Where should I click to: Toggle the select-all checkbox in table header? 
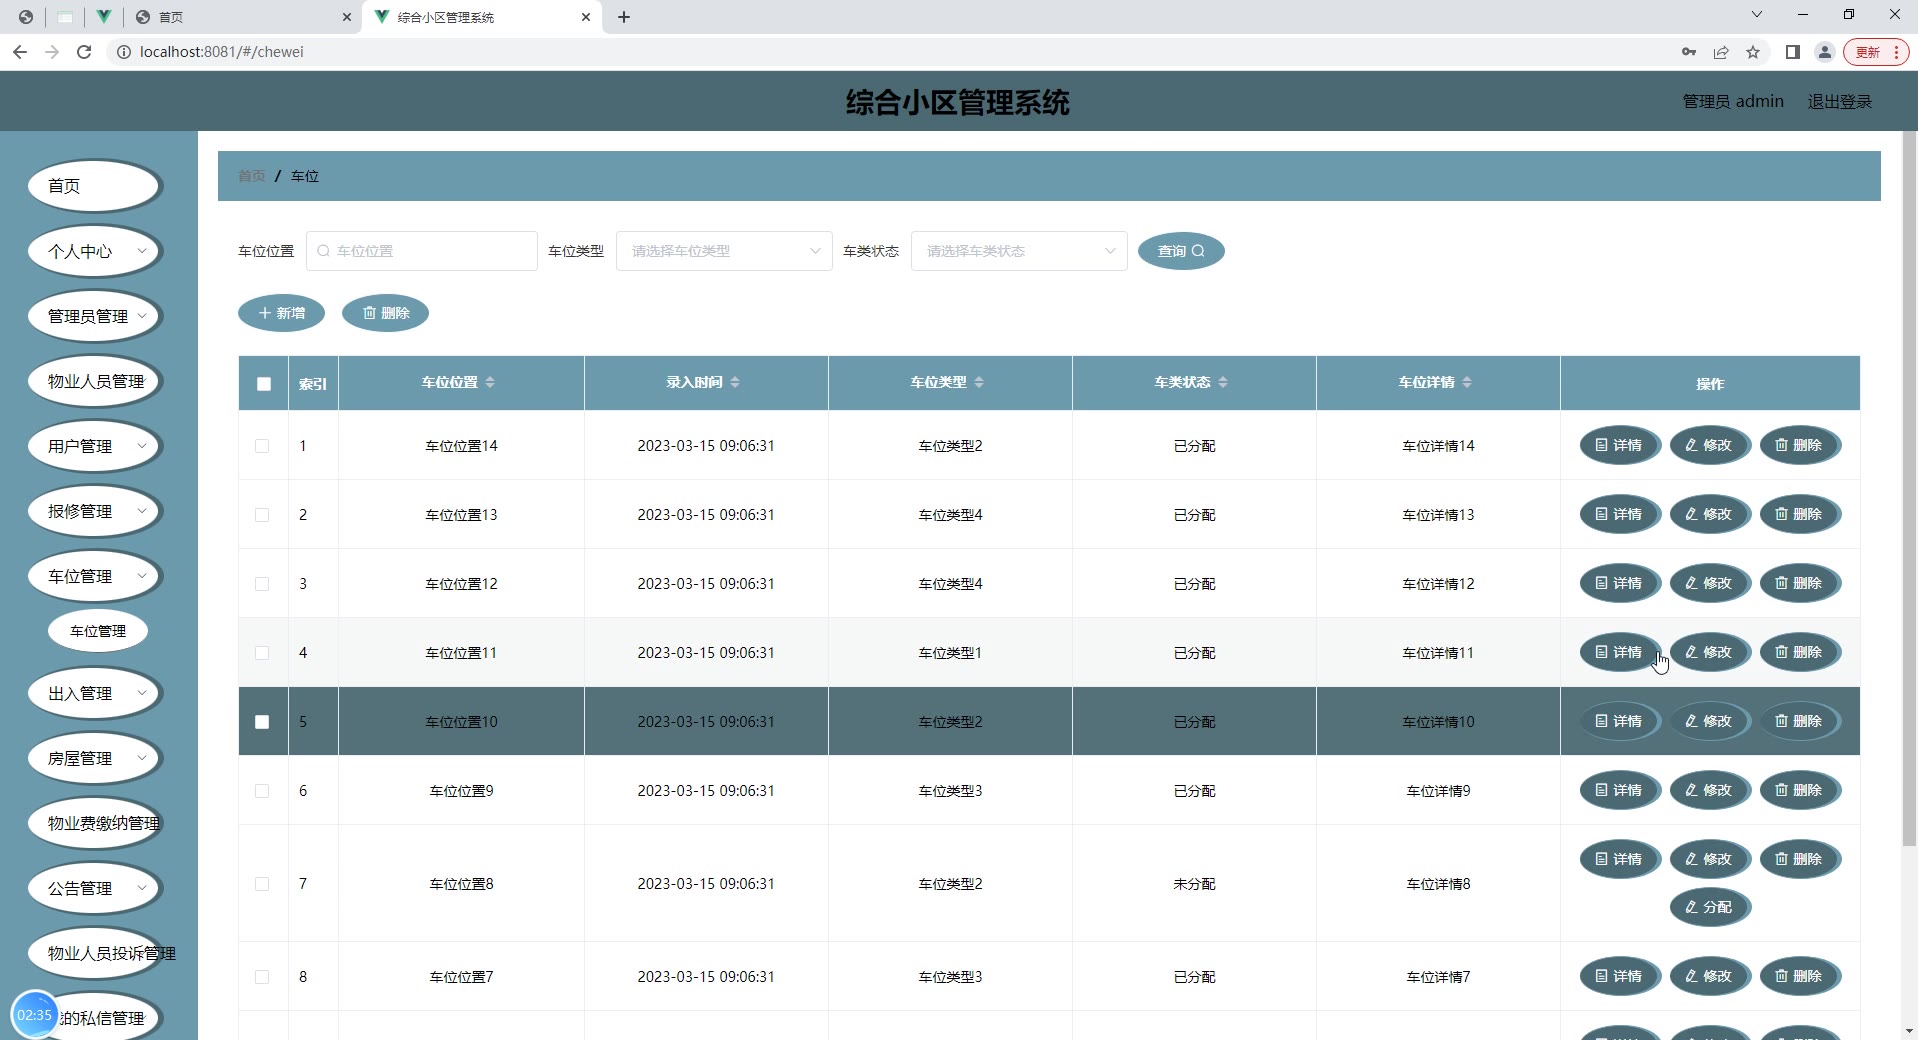pyautogui.click(x=264, y=384)
